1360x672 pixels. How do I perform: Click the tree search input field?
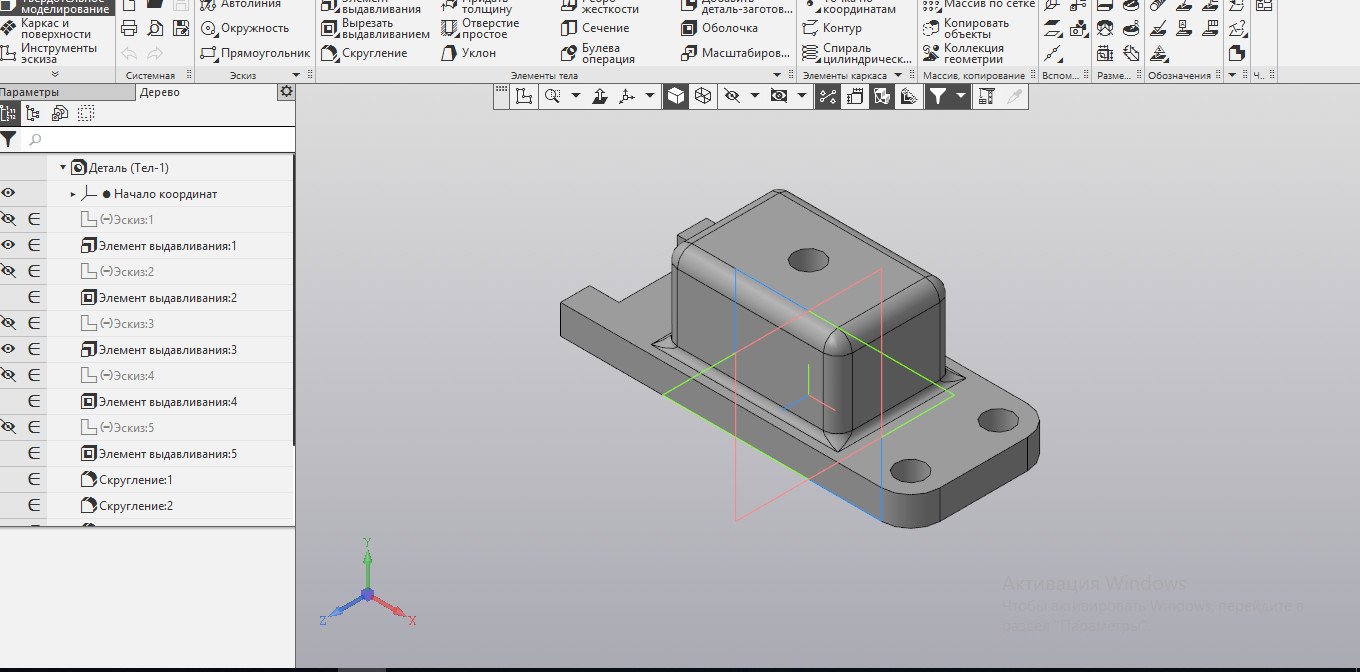pos(160,139)
